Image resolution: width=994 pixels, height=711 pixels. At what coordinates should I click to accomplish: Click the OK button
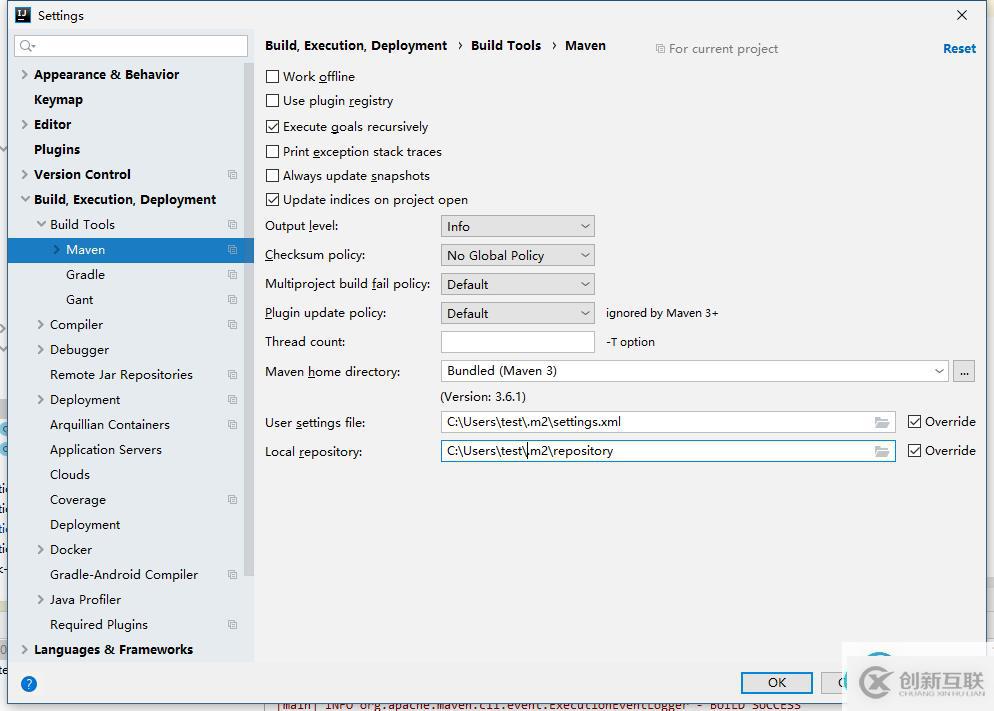(x=777, y=682)
